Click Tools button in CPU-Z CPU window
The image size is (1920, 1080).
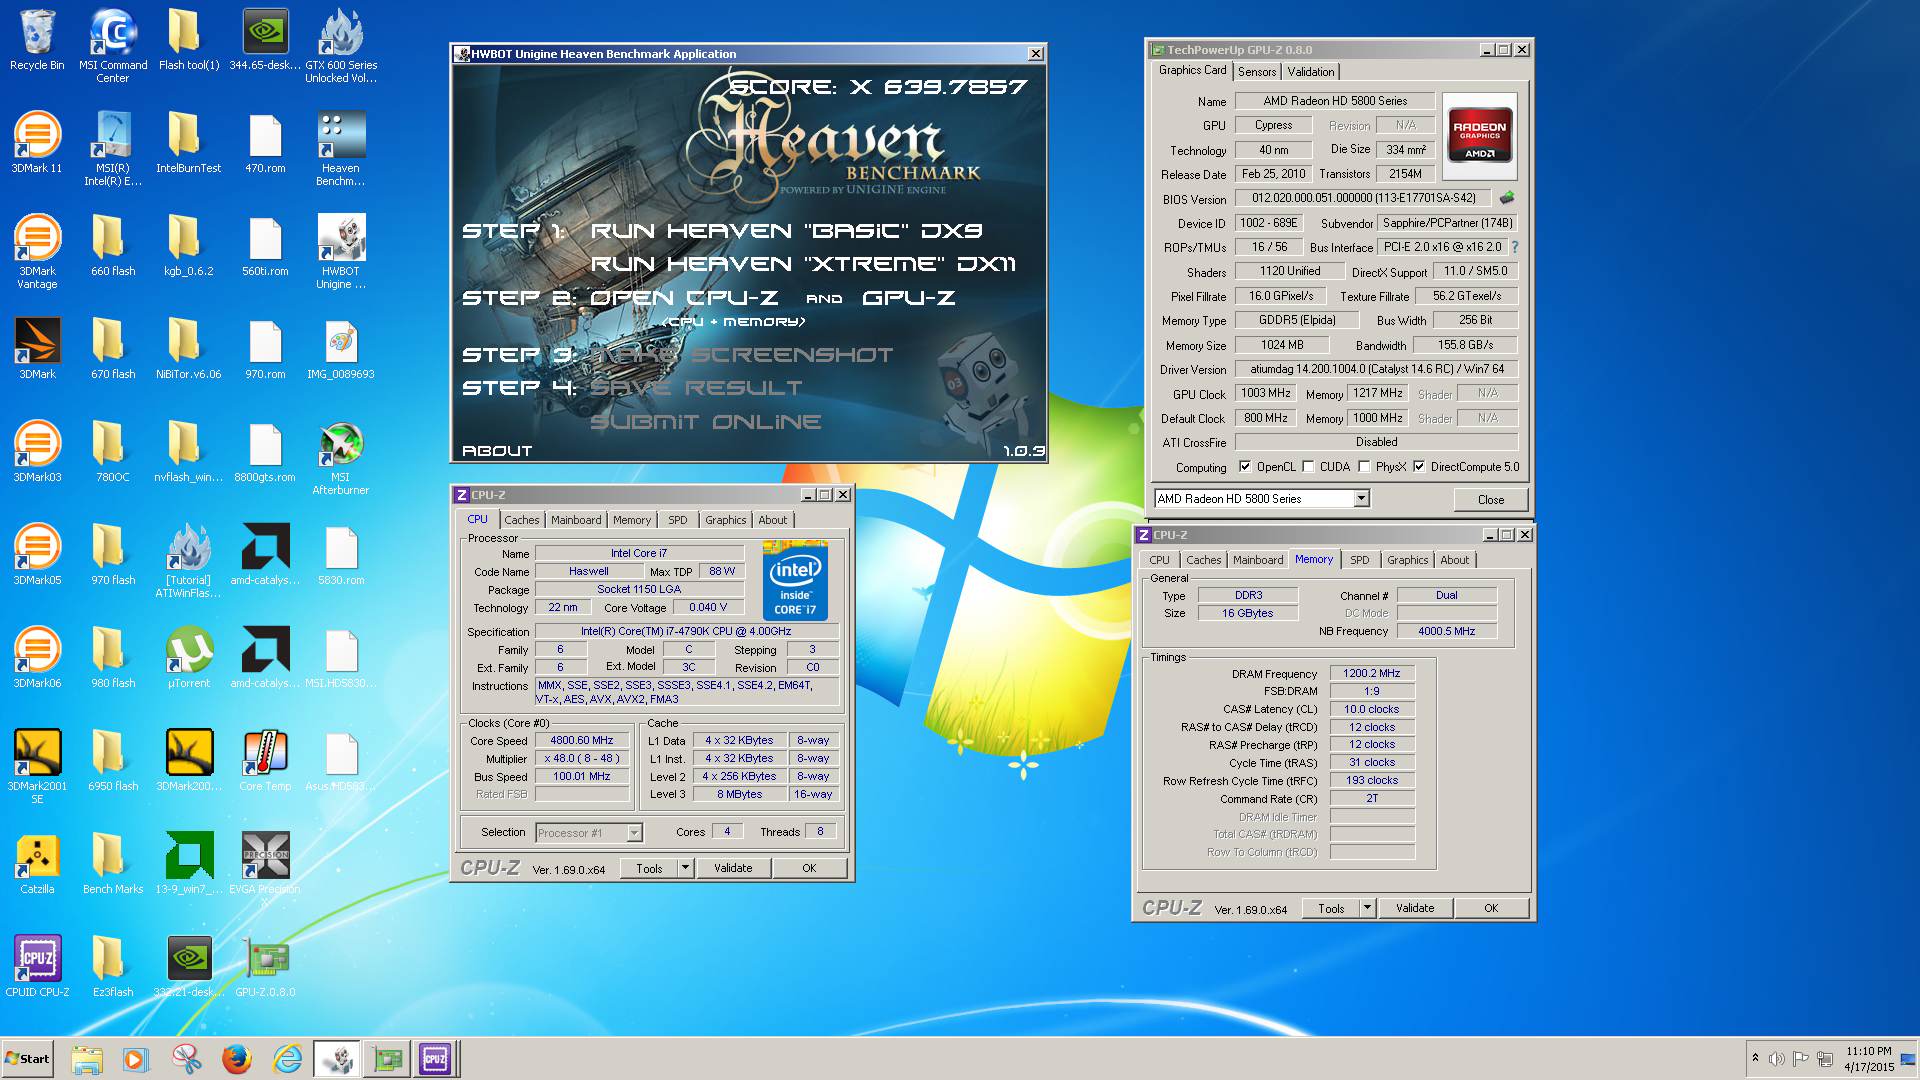point(649,868)
